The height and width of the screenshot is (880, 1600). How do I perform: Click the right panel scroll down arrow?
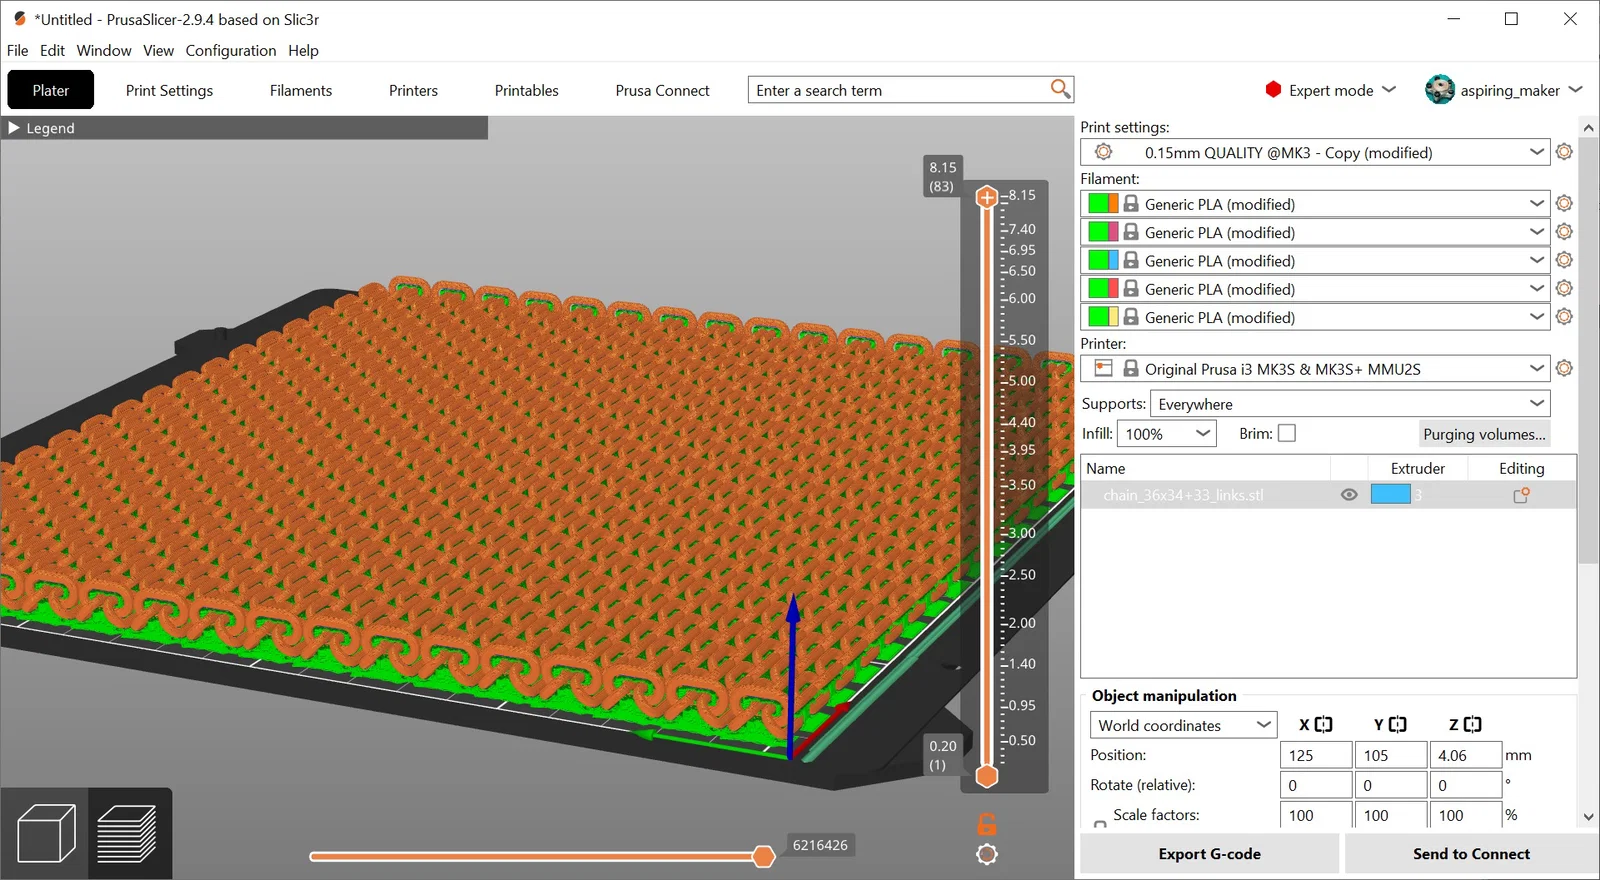pyautogui.click(x=1588, y=817)
